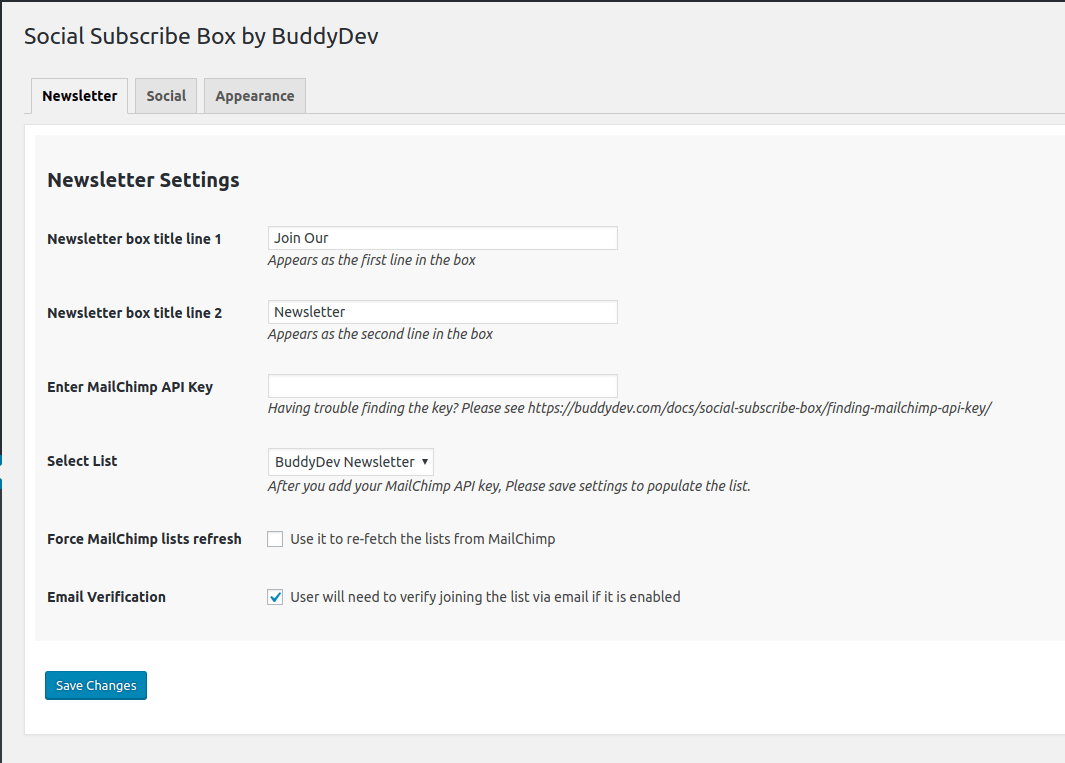The image size is (1065, 763).
Task: Click the 'Newsletter box title line 1' label
Action: point(134,239)
